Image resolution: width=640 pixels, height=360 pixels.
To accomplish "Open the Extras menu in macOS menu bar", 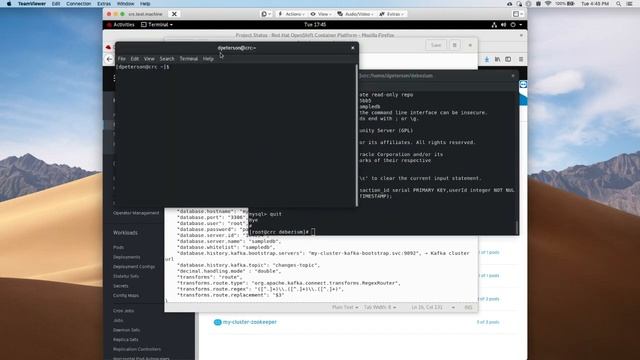I will [104, 4].
